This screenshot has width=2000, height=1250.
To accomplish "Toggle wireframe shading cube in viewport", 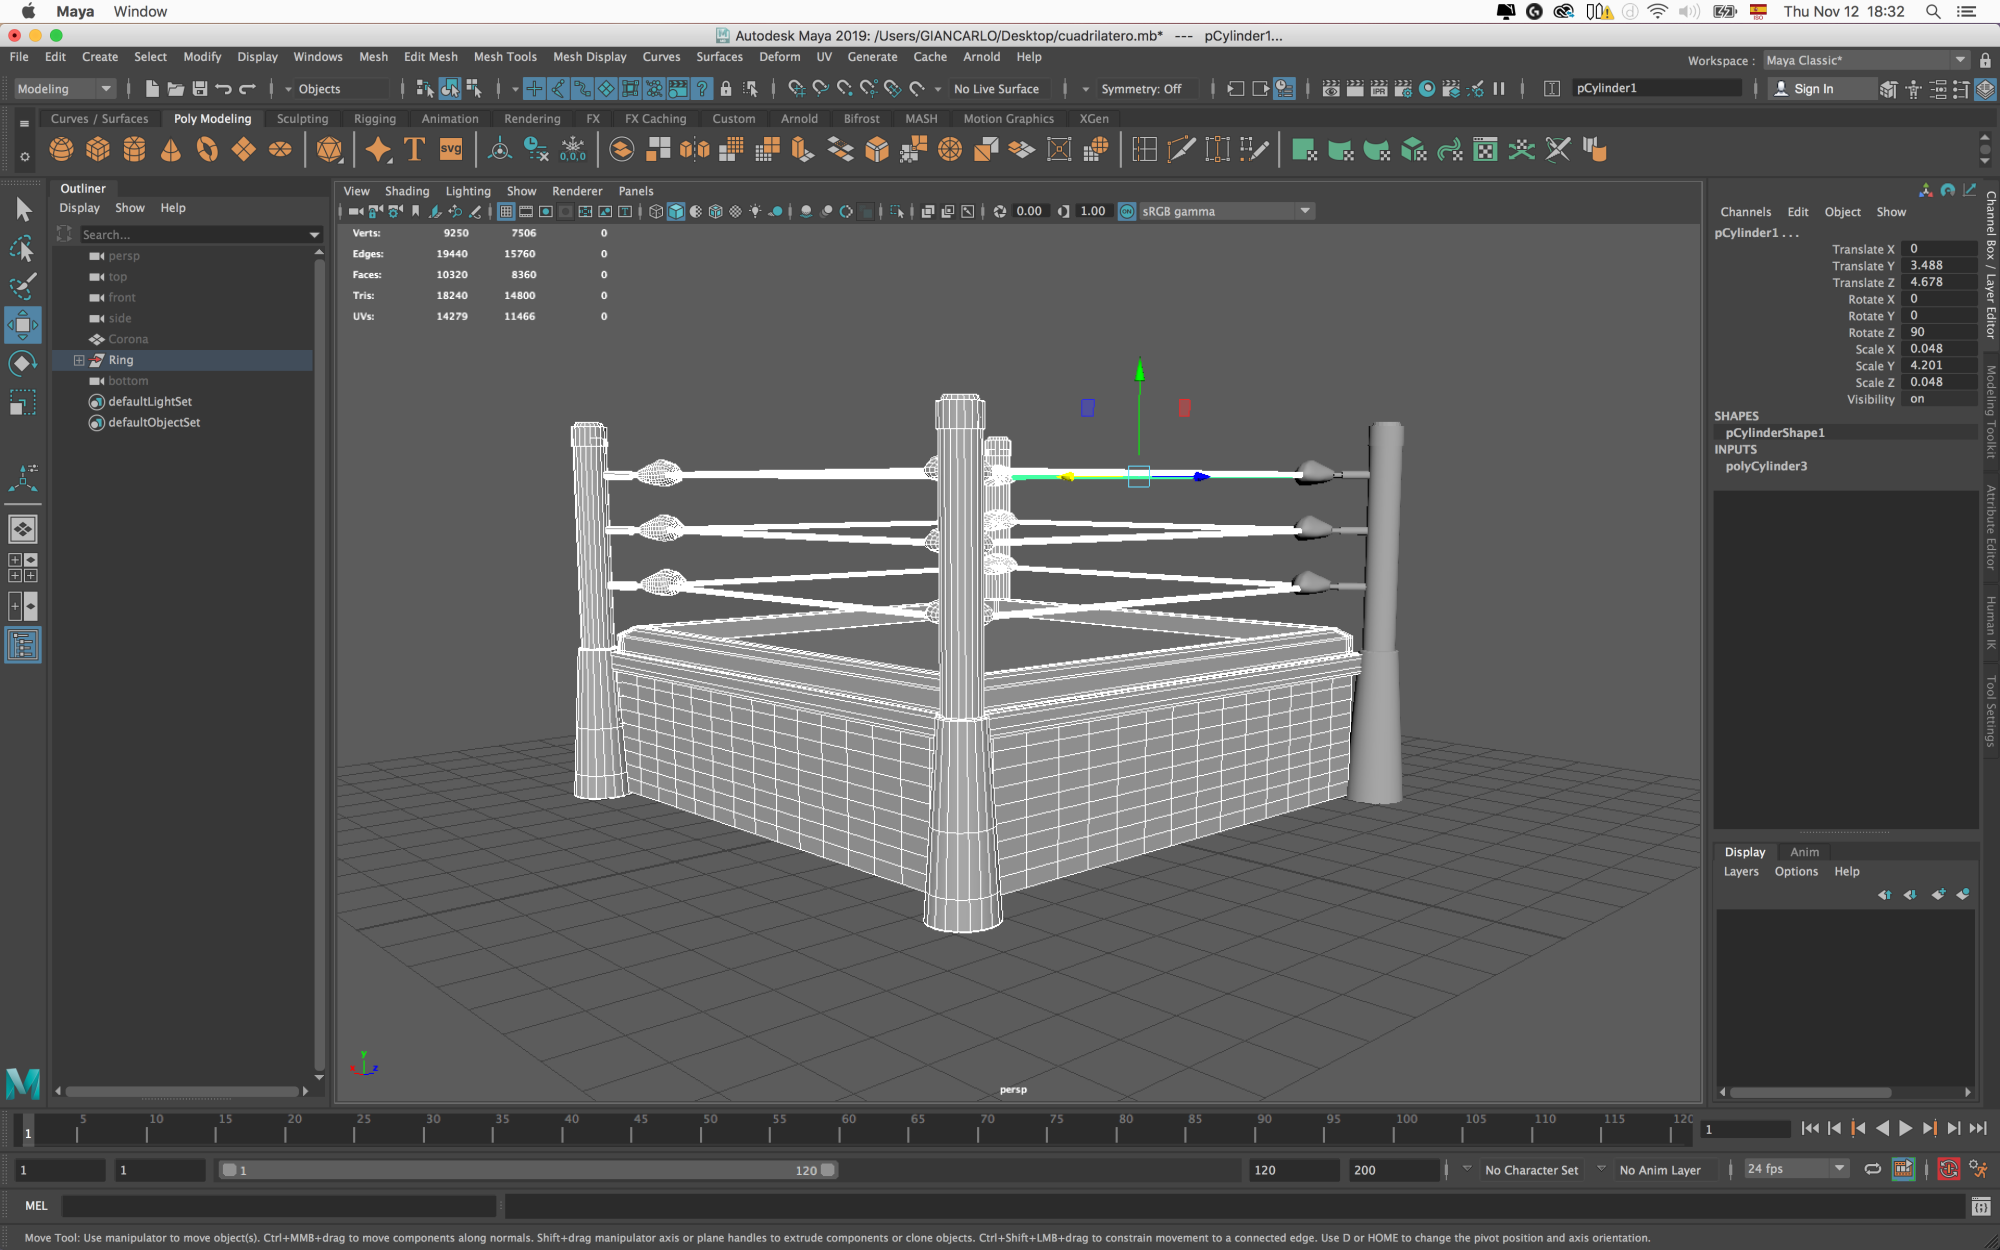I will pos(655,212).
